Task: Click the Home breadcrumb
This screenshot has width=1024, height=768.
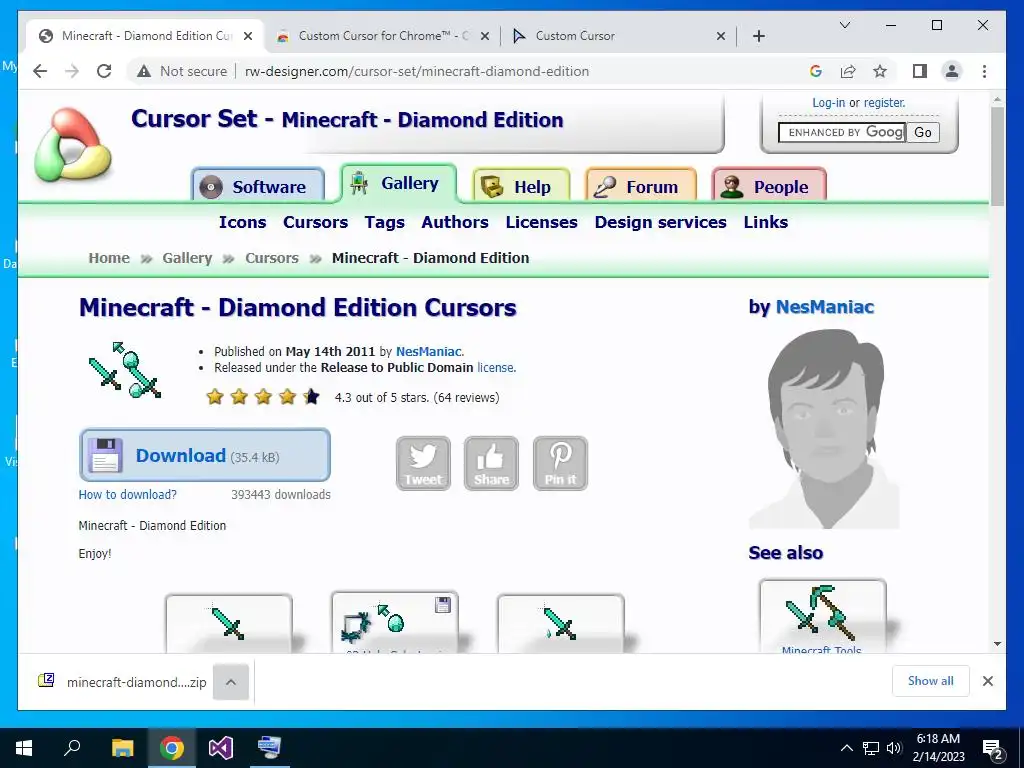Action: pyautogui.click(x=109, y=258)
